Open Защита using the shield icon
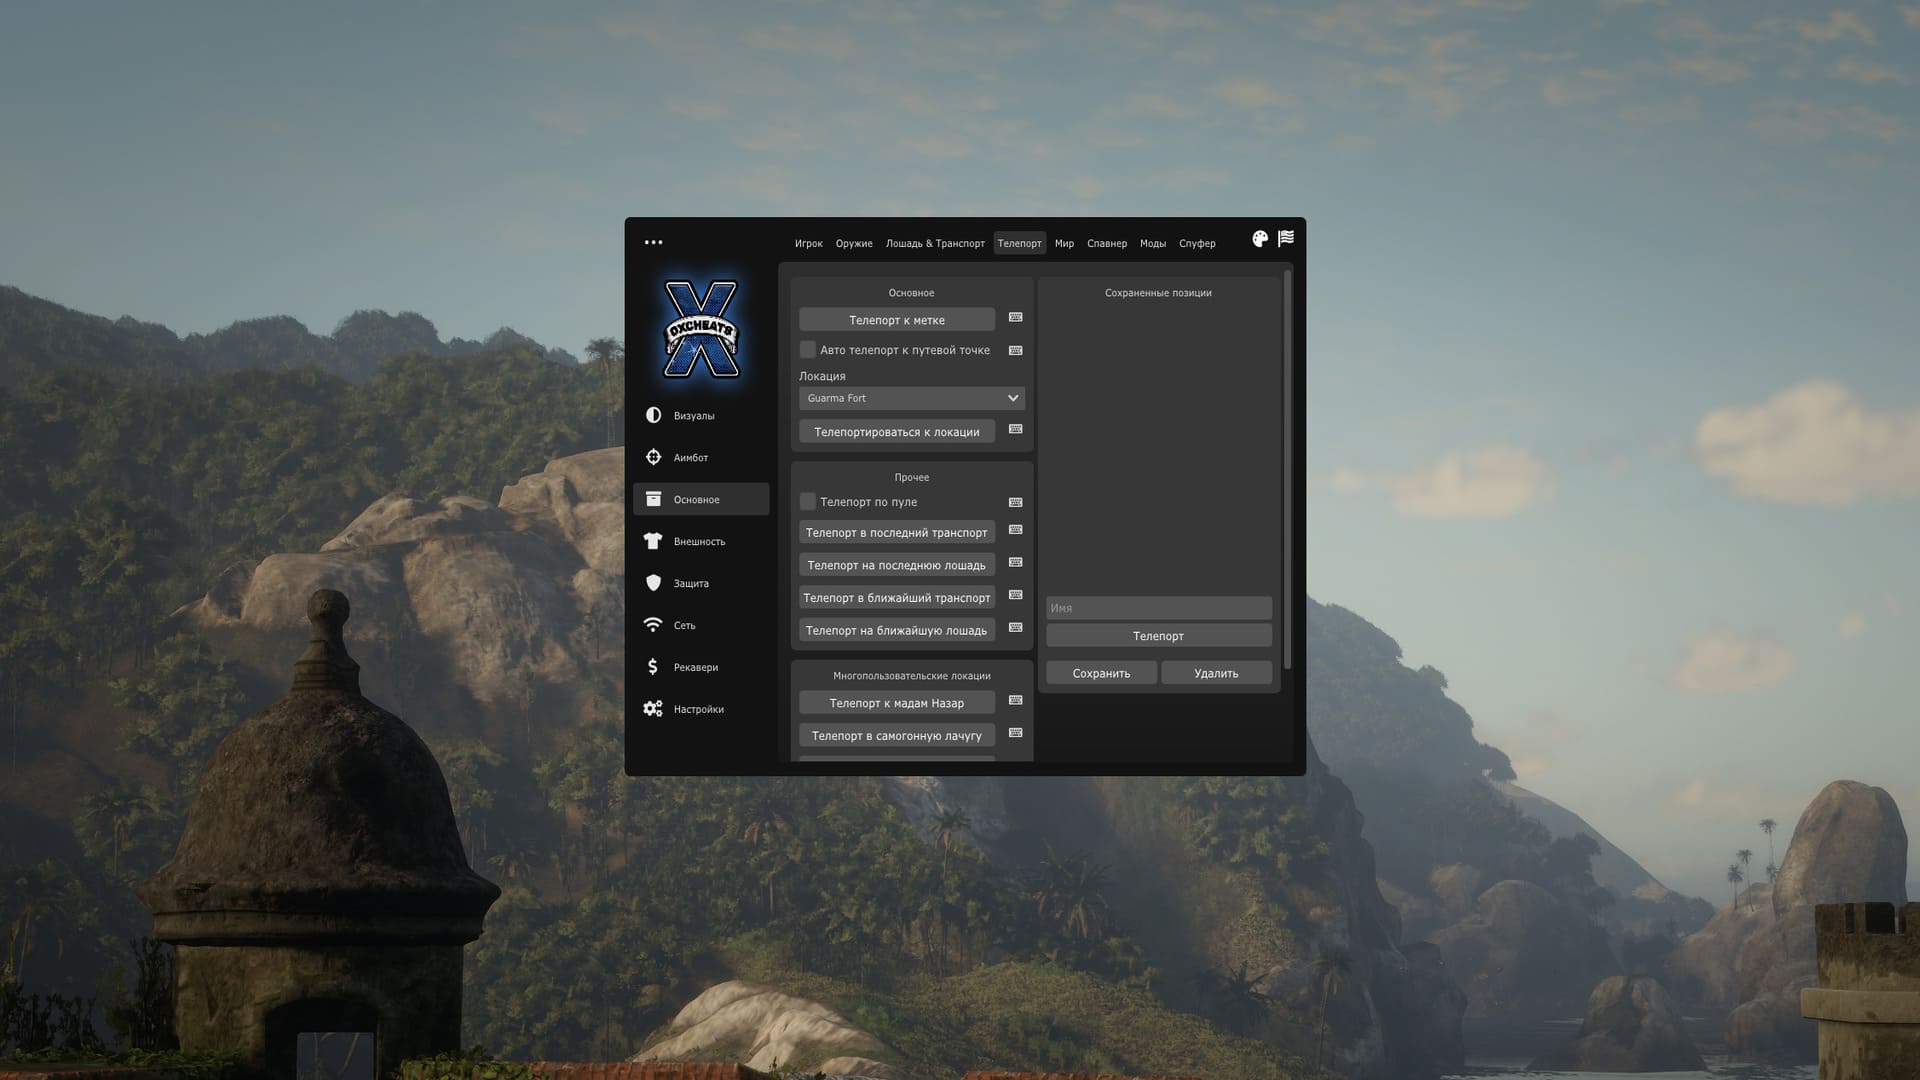The width and height of the screenshot is (1920, 1080). (x=653, y=583)
